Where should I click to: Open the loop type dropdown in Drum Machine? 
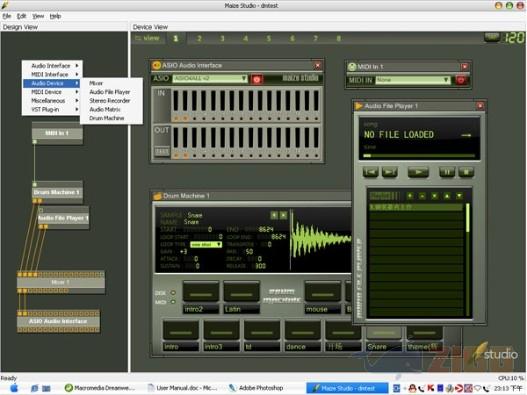[206, 244]
